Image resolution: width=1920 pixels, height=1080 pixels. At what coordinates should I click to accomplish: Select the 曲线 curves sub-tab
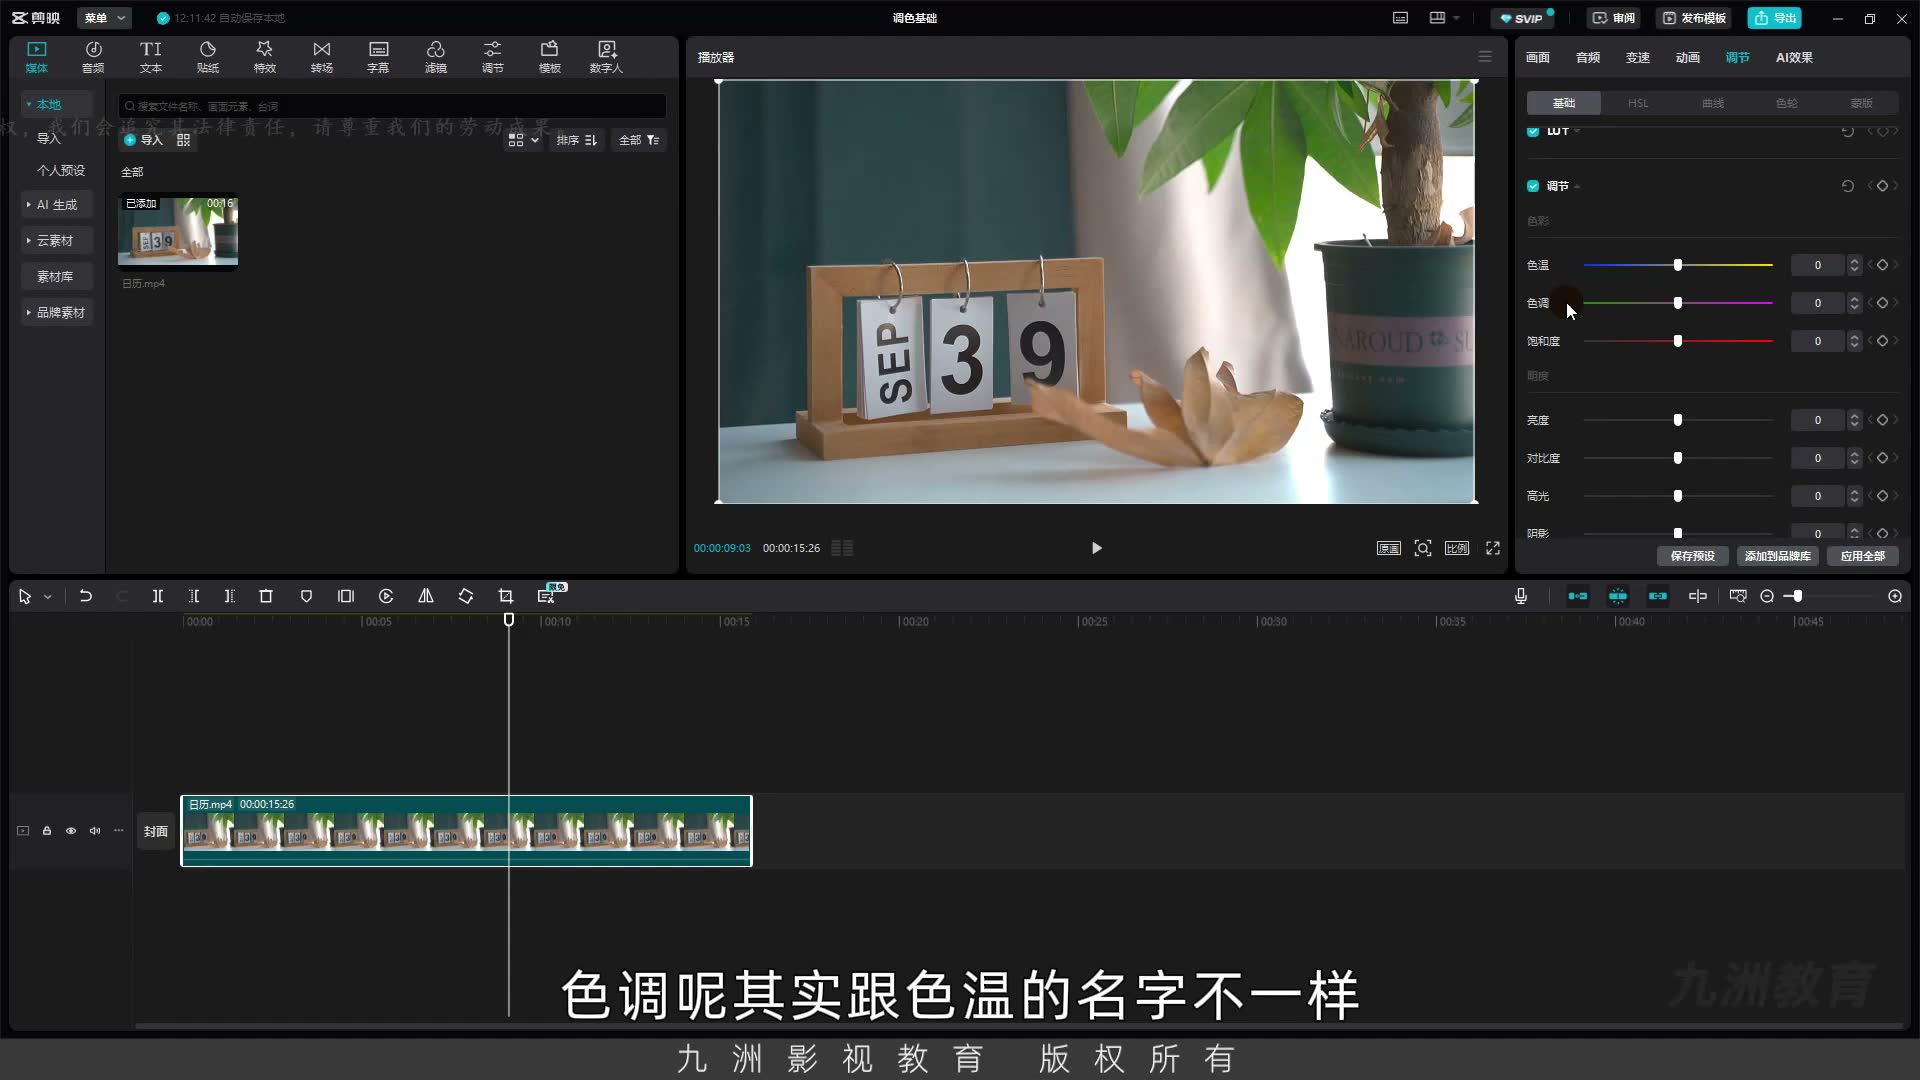(1713, 103)
